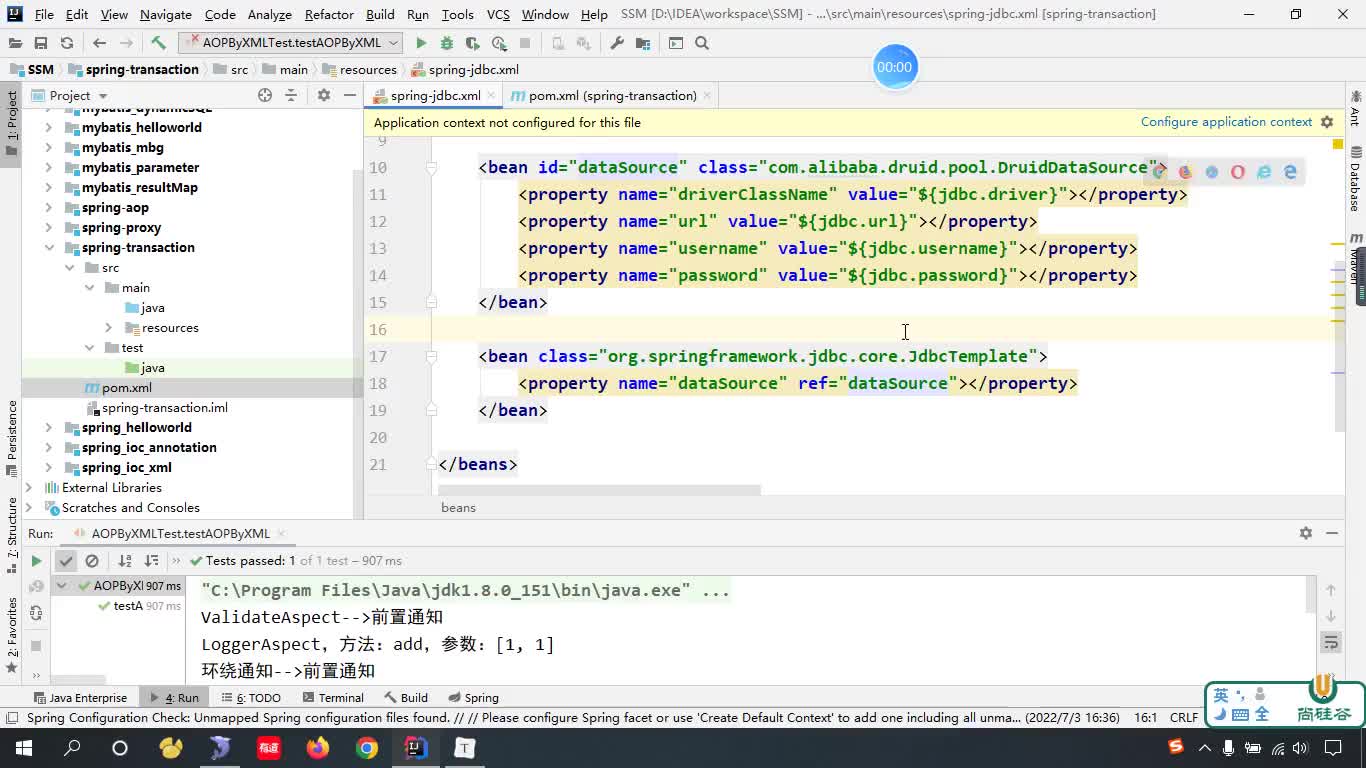Locate current file with crosshair icon
The height and width of the screenshot is (768, 1366).
click(265, 95)
